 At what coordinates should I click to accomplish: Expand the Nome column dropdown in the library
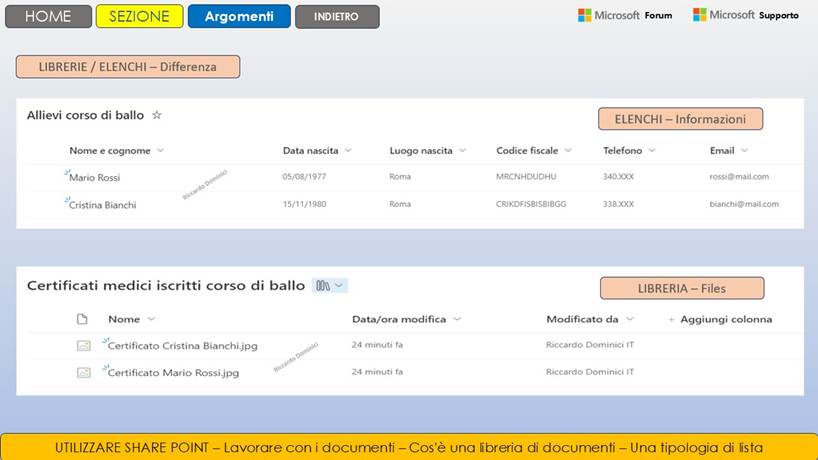[x=151, y=319]
